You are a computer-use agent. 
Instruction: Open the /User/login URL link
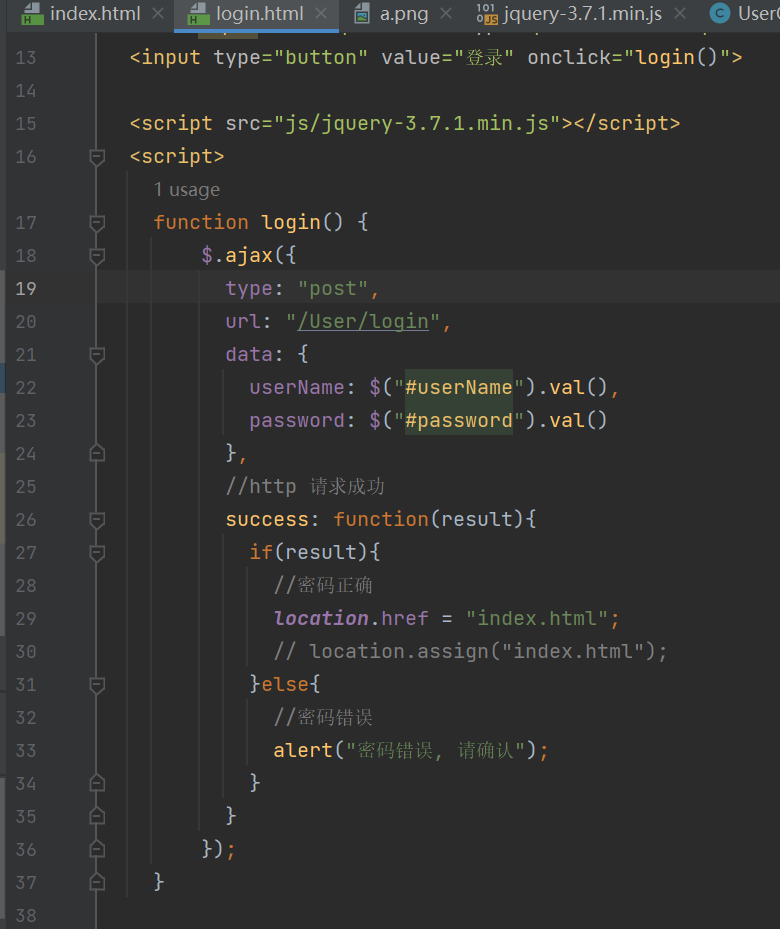point(363,322)
